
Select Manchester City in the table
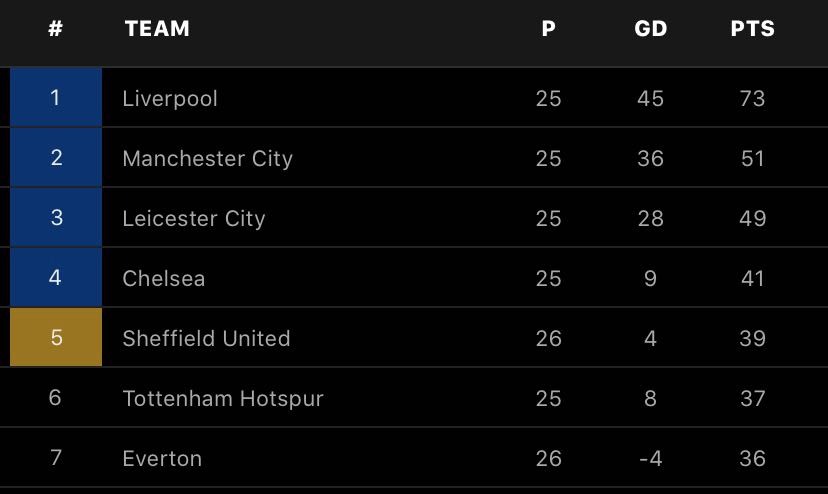(x=207, y=158)
